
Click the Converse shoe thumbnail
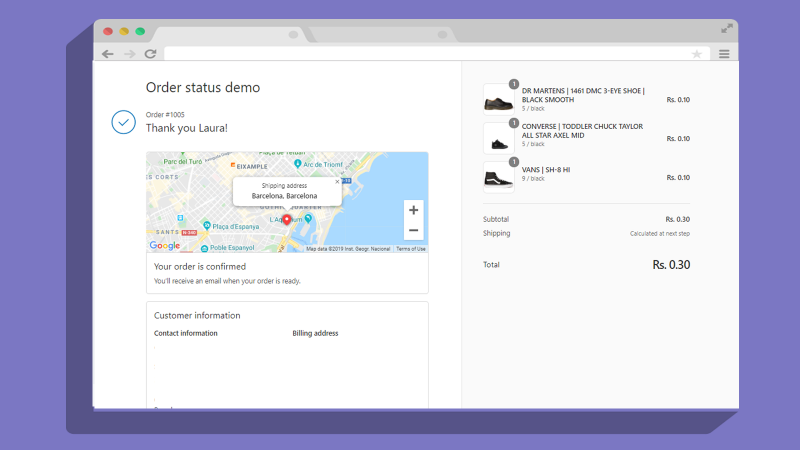point(498,138)
